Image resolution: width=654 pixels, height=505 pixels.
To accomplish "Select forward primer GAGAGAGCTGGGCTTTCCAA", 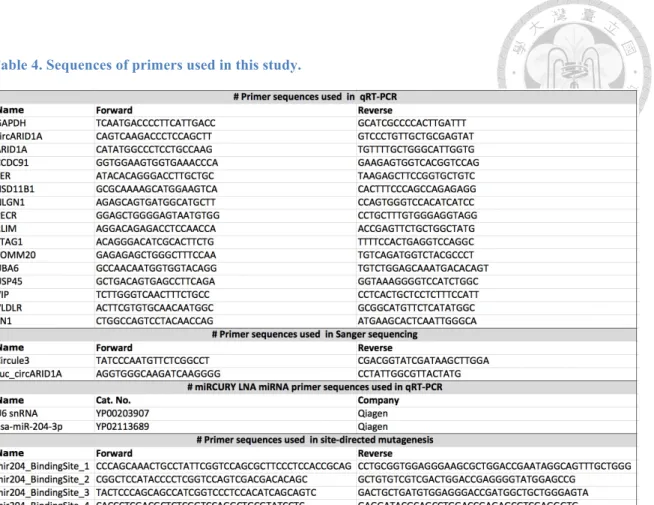I will (156, 255).
